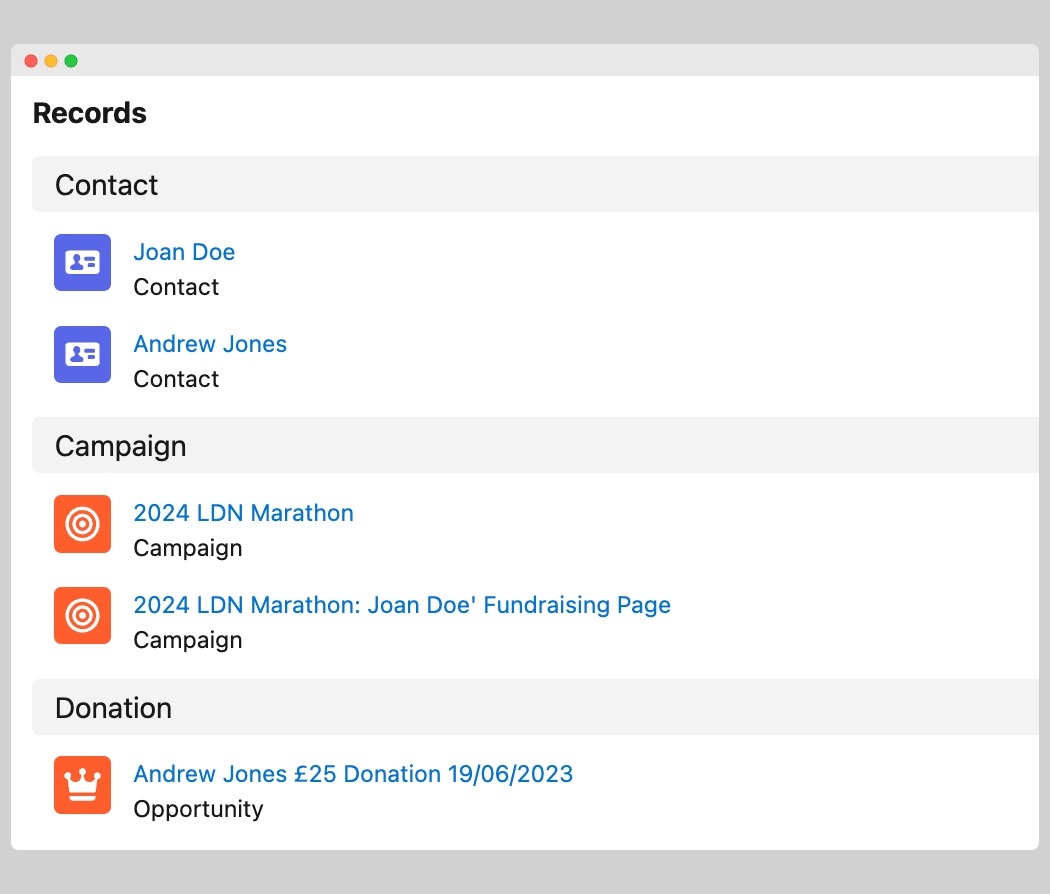
Task: Open the 2024 LDN Marathon campaign
Action: (x=243, y=513)
